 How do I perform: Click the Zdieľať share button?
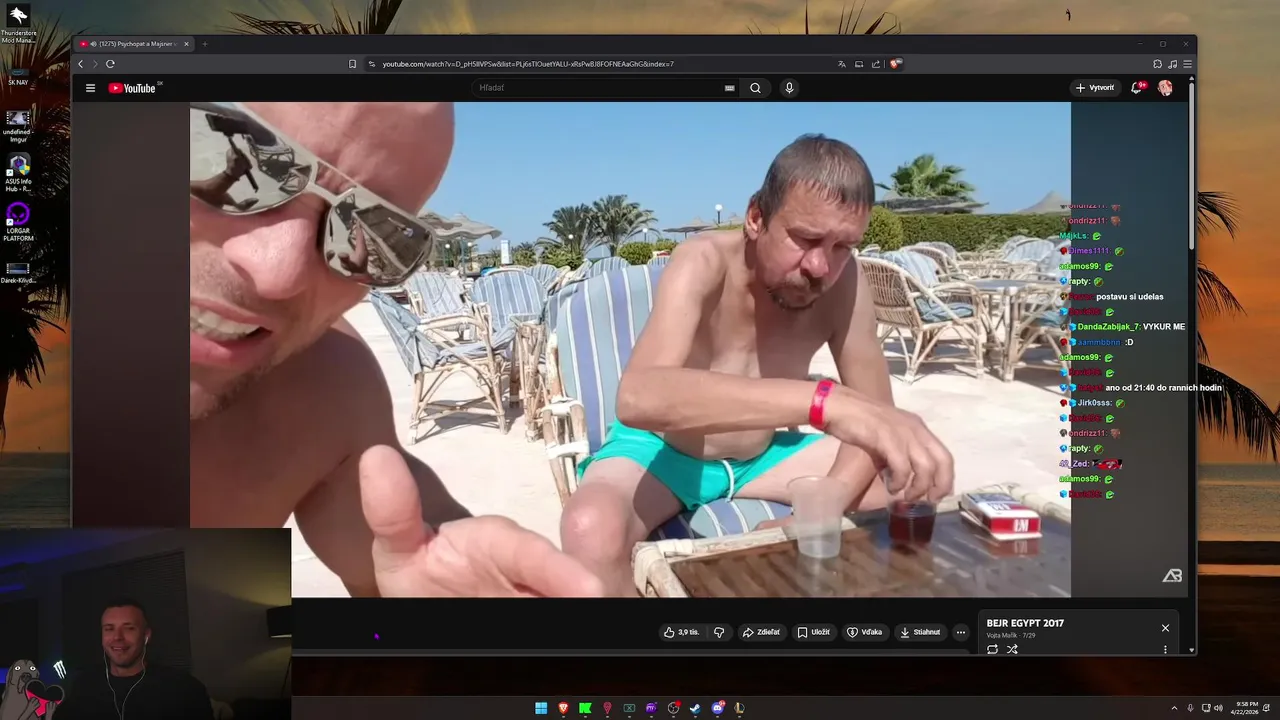click(x=761, y=632)
